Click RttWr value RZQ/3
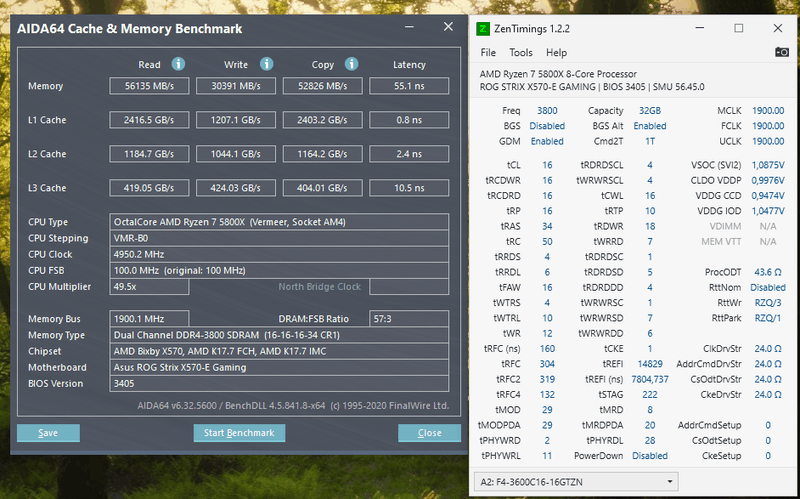The height and width of the screenshot is (499, 800). [x=768, y=303]
